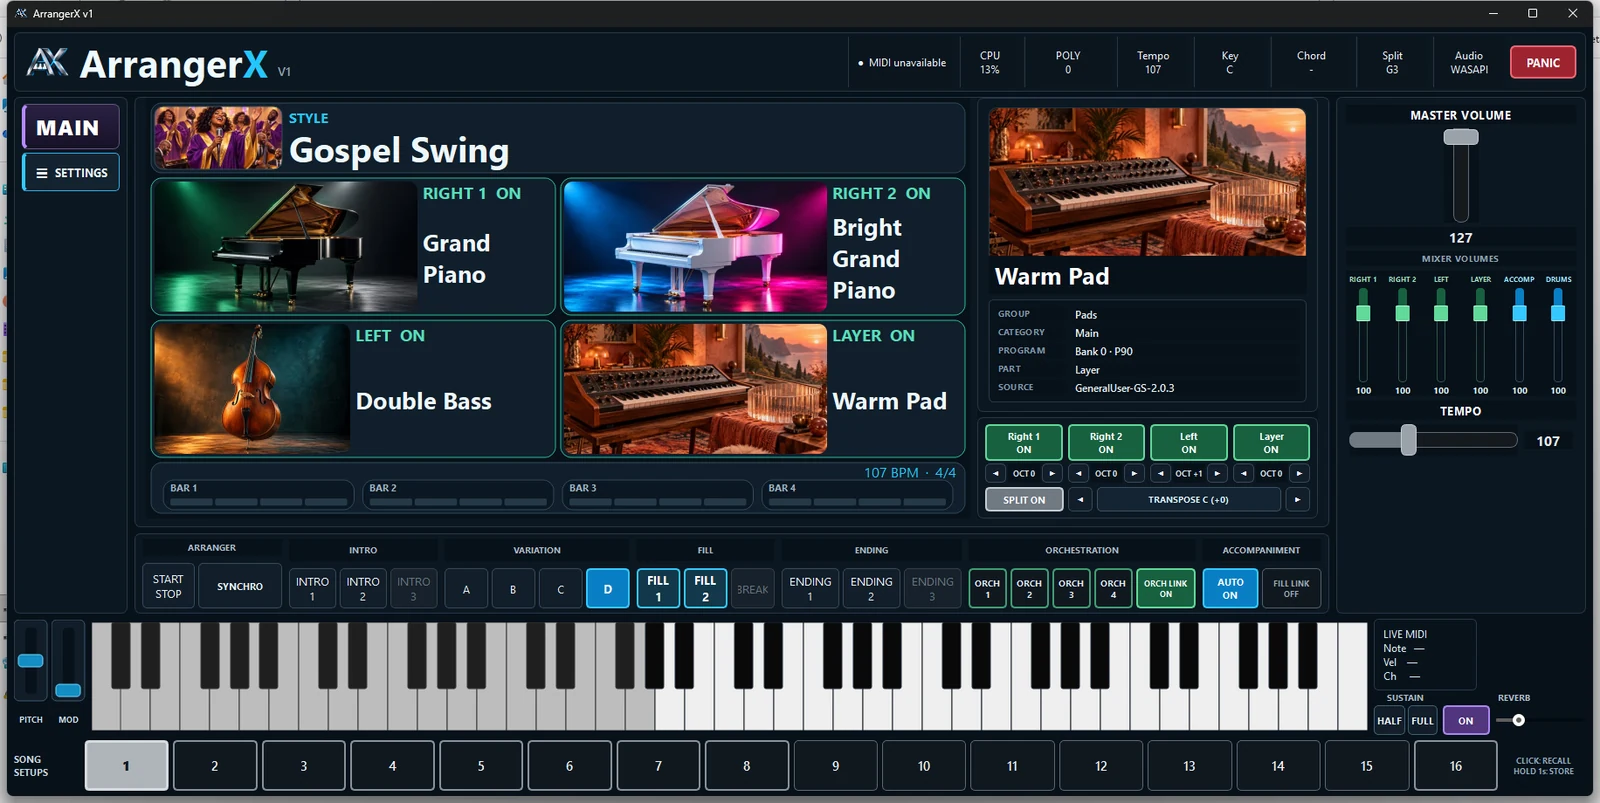Select INTRO 1

click(312, 588)
